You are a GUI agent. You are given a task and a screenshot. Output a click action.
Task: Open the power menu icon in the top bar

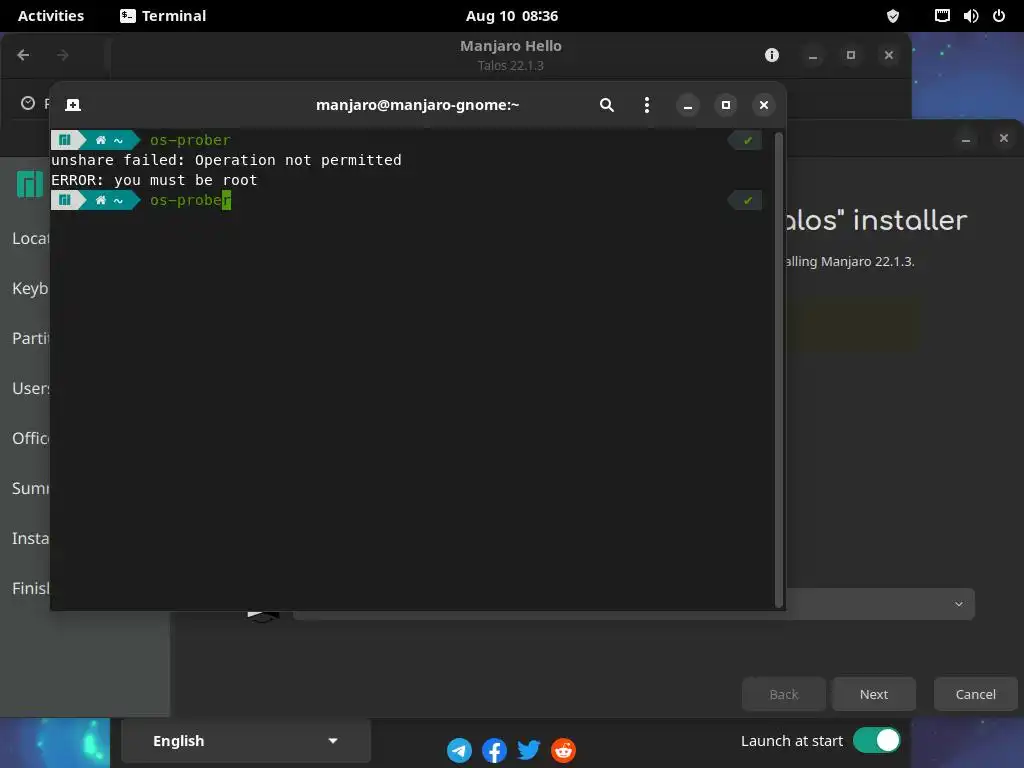(x=999, y=16)
